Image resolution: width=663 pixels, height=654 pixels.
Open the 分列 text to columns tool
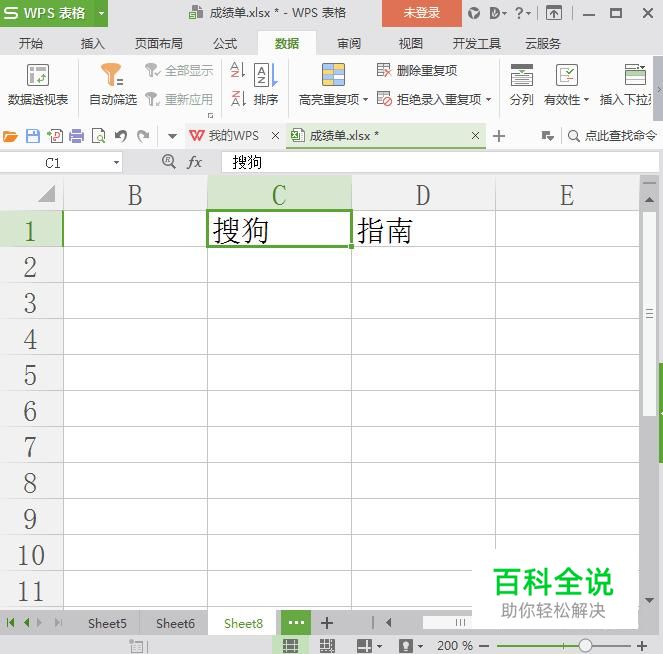[521, 85]
